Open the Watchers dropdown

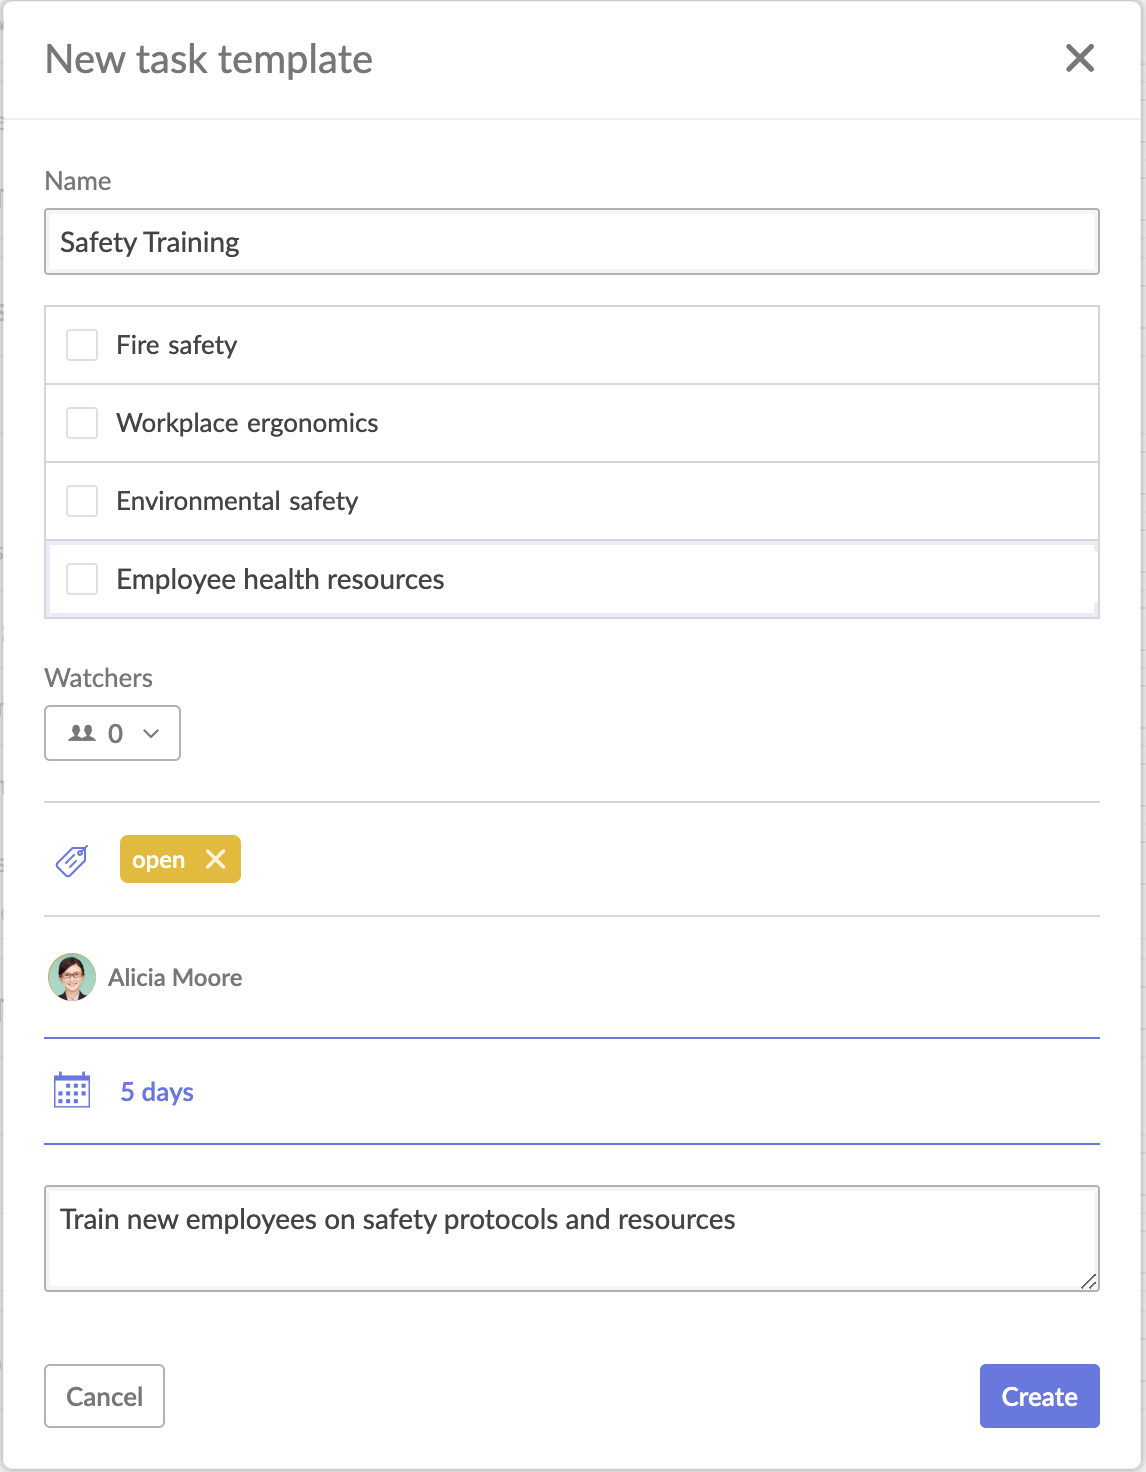tap(112, 733)
